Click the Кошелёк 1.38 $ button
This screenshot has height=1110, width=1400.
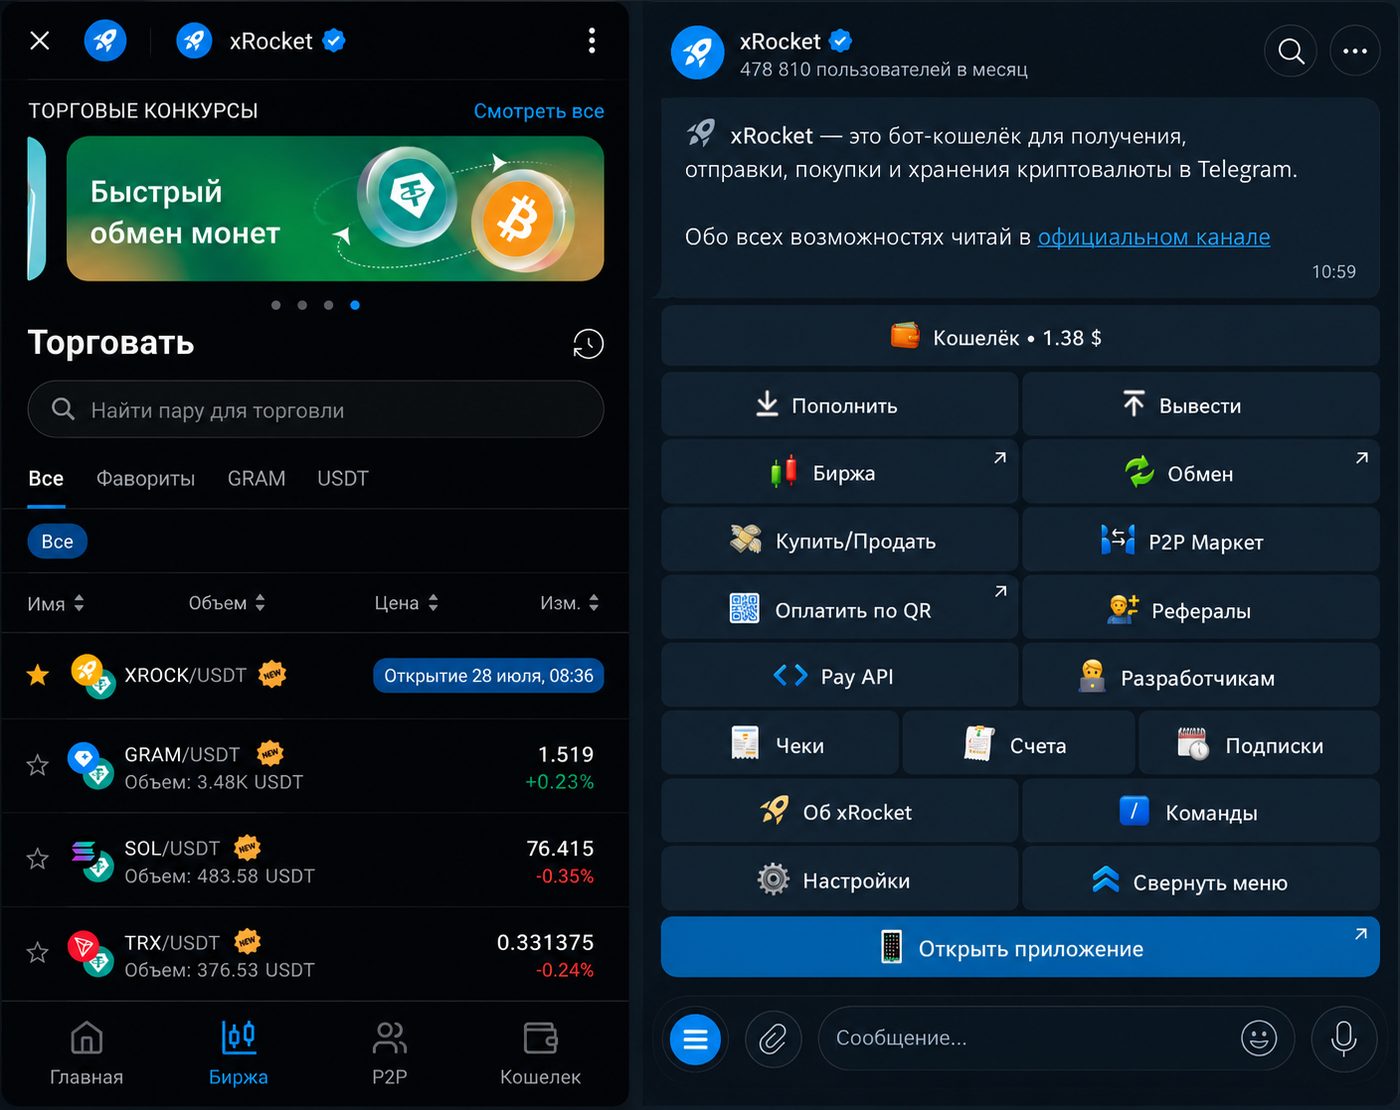pos(1020,337)
